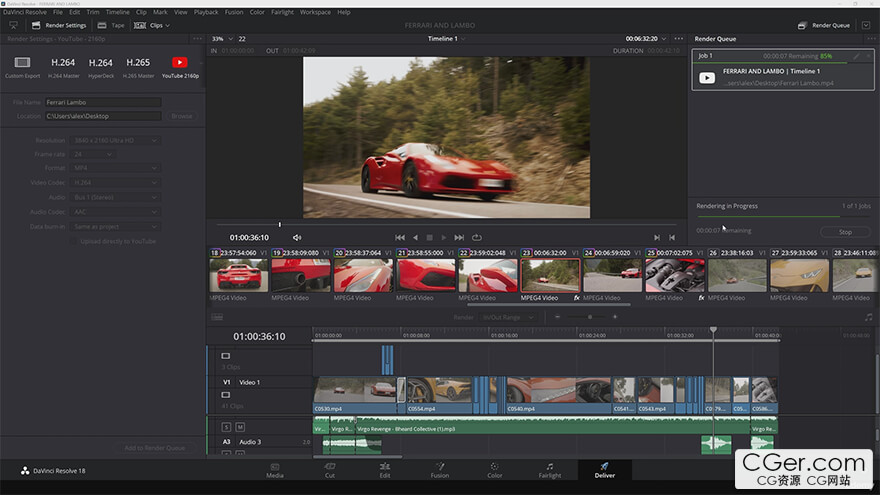The height and width of the screenshot is (495, 880).
Task: Open the Fairlight menu
Action: click(x=282, y=12)
